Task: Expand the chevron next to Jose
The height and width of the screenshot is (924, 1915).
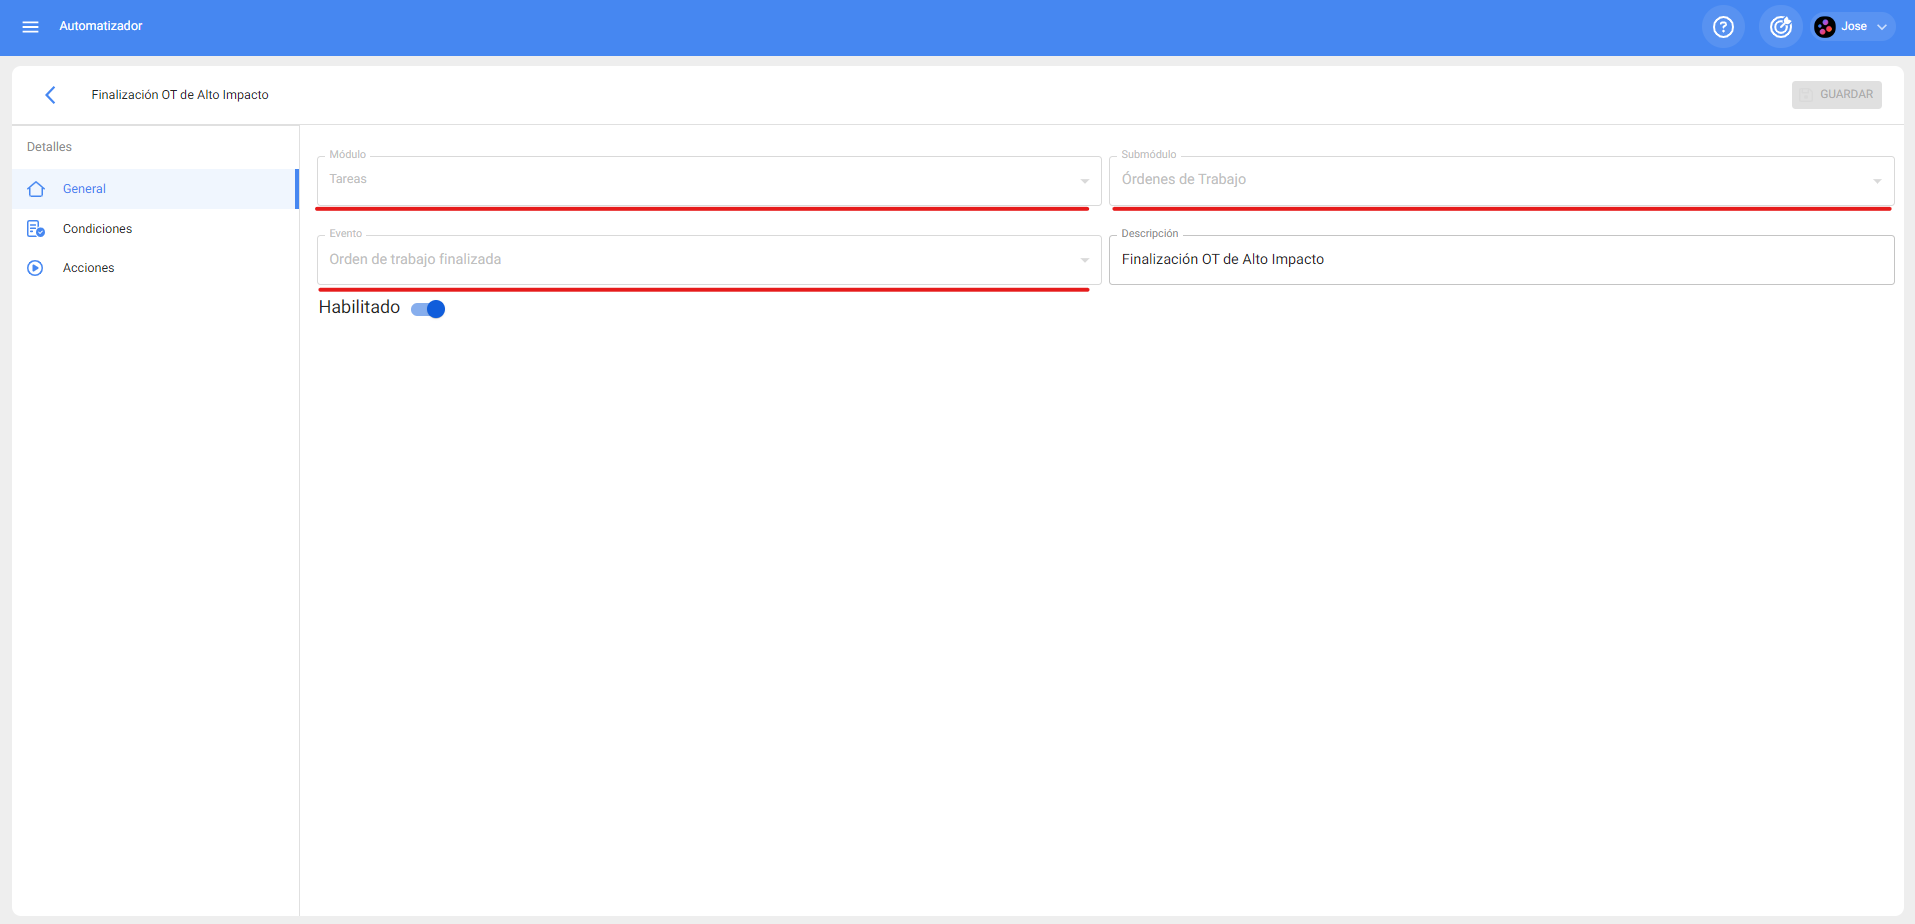Action: coord(1882,27)
